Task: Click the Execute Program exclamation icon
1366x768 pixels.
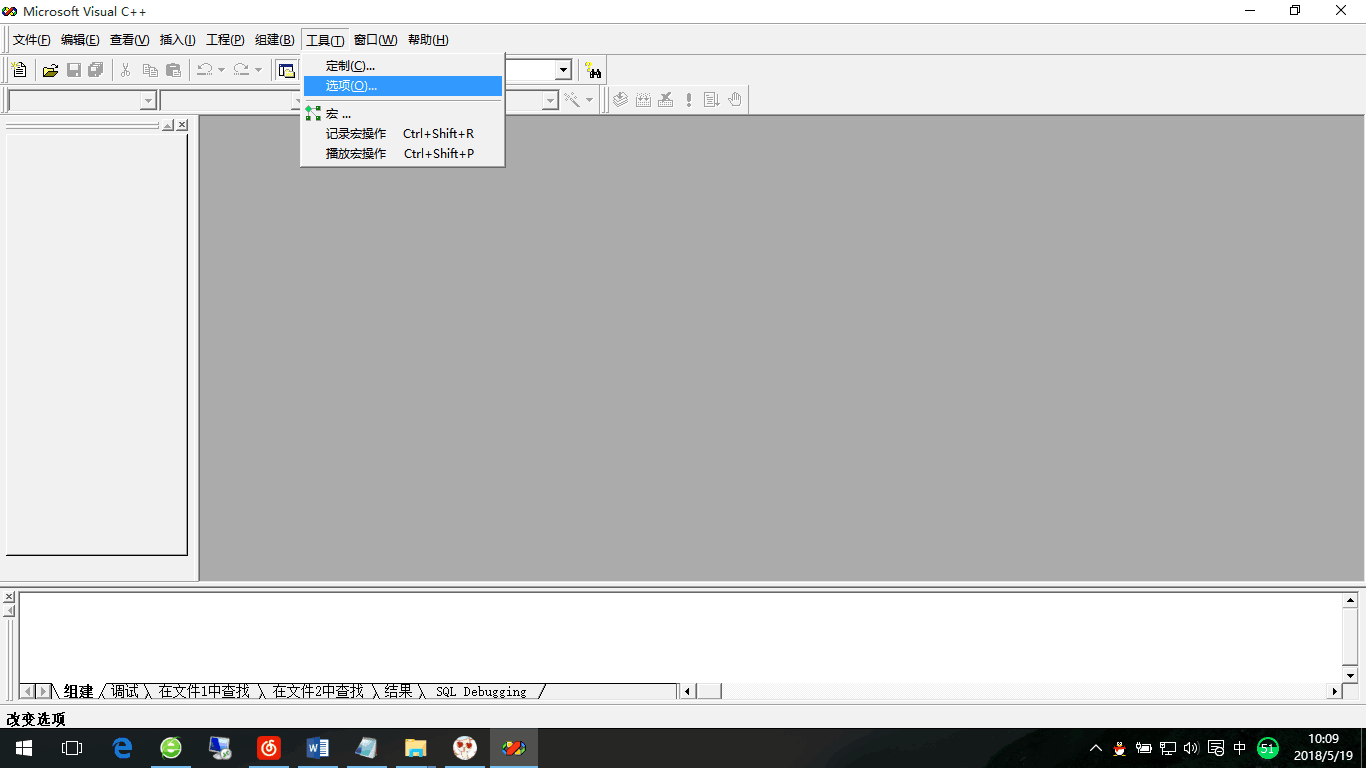Action: click(x=689, y=100)
